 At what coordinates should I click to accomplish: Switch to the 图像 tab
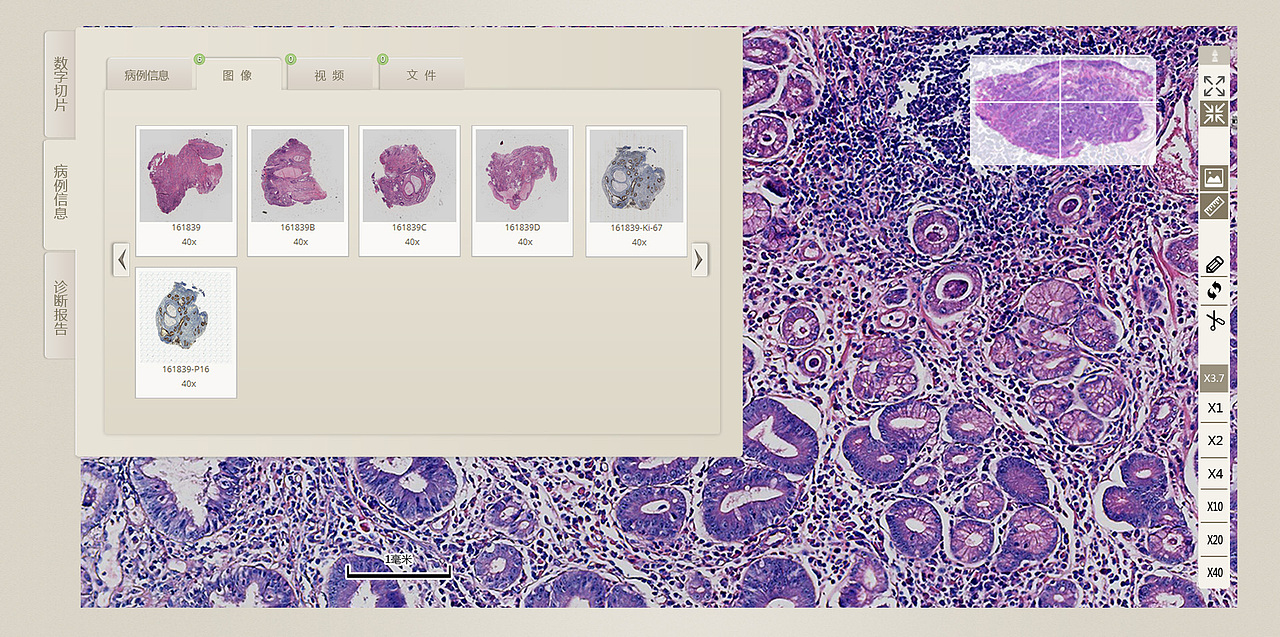[x=238, y=75]
